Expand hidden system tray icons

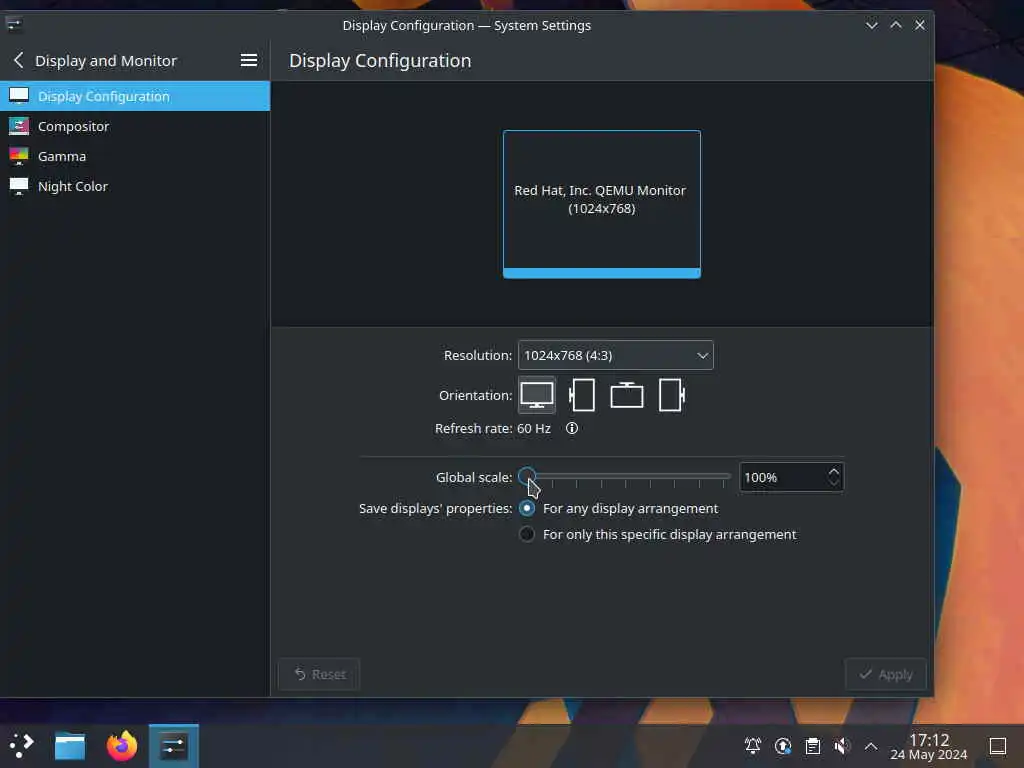coord(871,745)
